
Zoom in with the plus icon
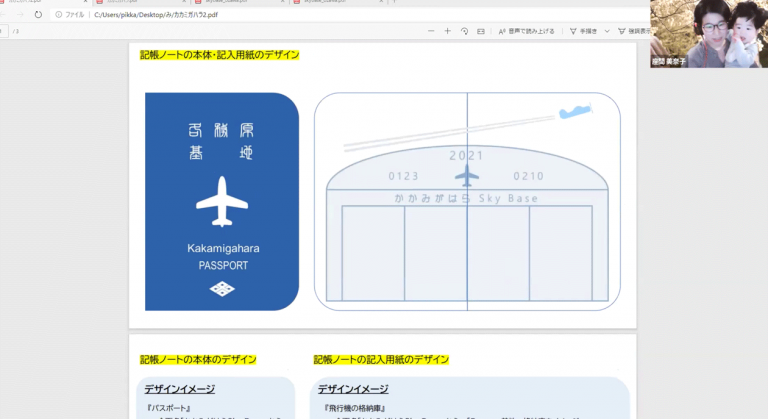pyautogui.click(x=448, y=31)
